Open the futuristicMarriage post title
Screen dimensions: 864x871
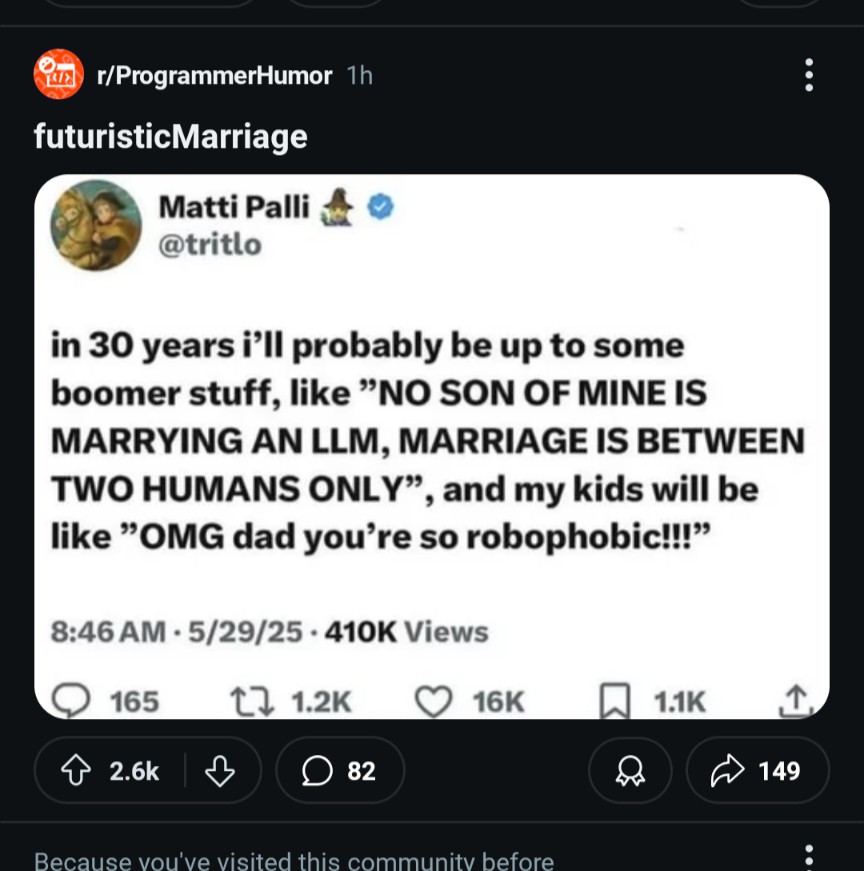coord(171,135)
